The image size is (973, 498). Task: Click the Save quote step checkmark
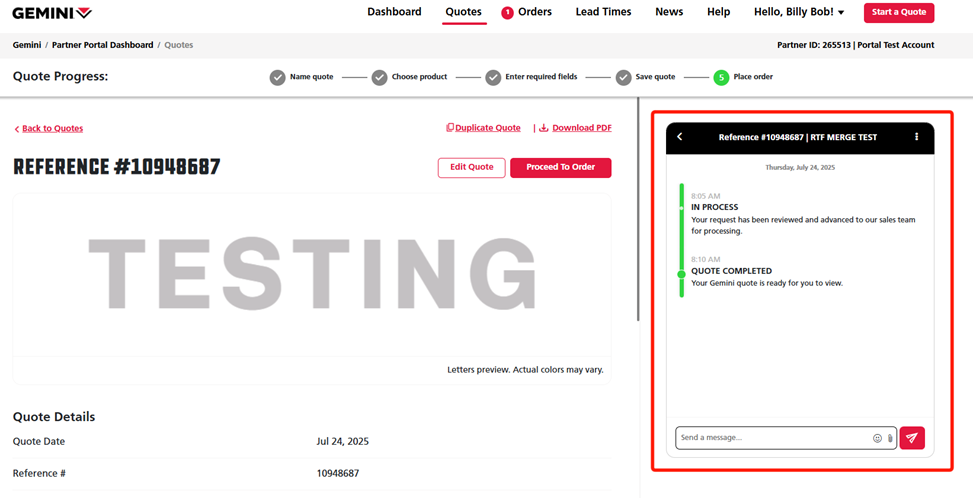623,77
